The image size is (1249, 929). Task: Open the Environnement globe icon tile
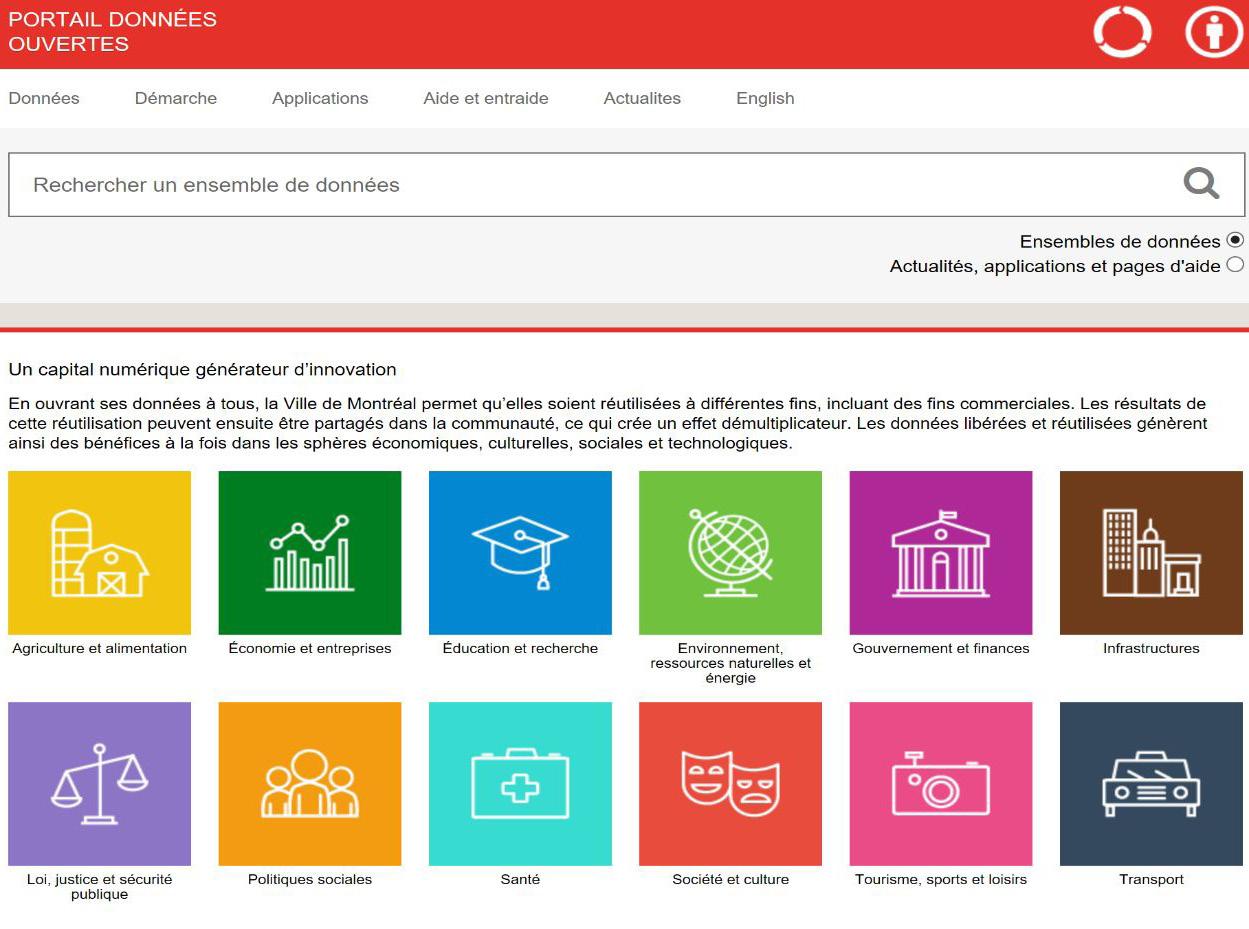click(730, 553)
